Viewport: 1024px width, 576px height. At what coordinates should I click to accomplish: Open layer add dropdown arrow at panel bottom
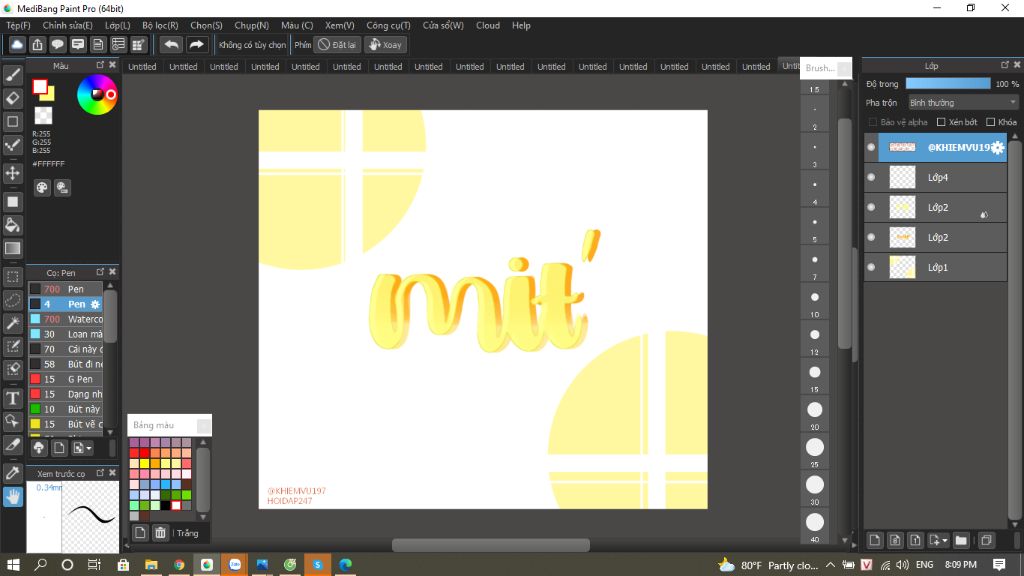(x=944, y=540)
